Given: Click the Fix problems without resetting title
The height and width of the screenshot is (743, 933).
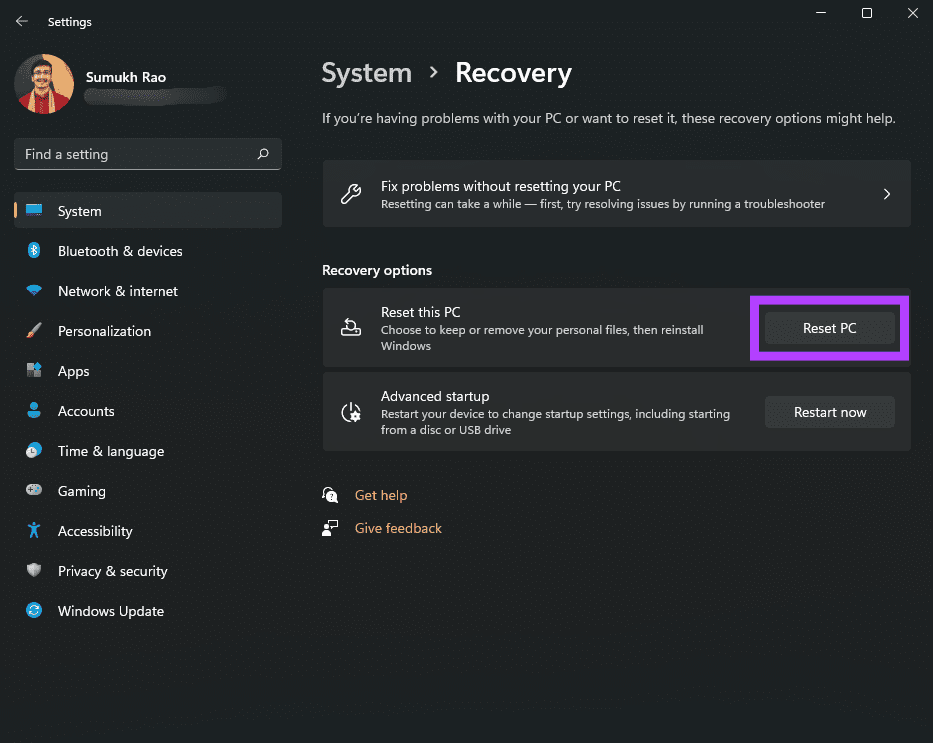Looking at the screenshot, I should click(x=500, y=186).
